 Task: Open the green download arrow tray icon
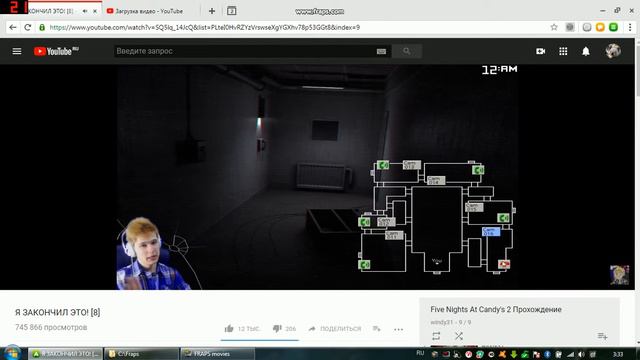click(x=513, y=354)
